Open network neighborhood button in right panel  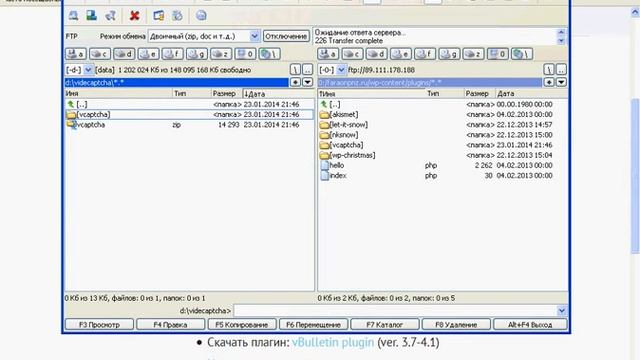coord(522,54)
